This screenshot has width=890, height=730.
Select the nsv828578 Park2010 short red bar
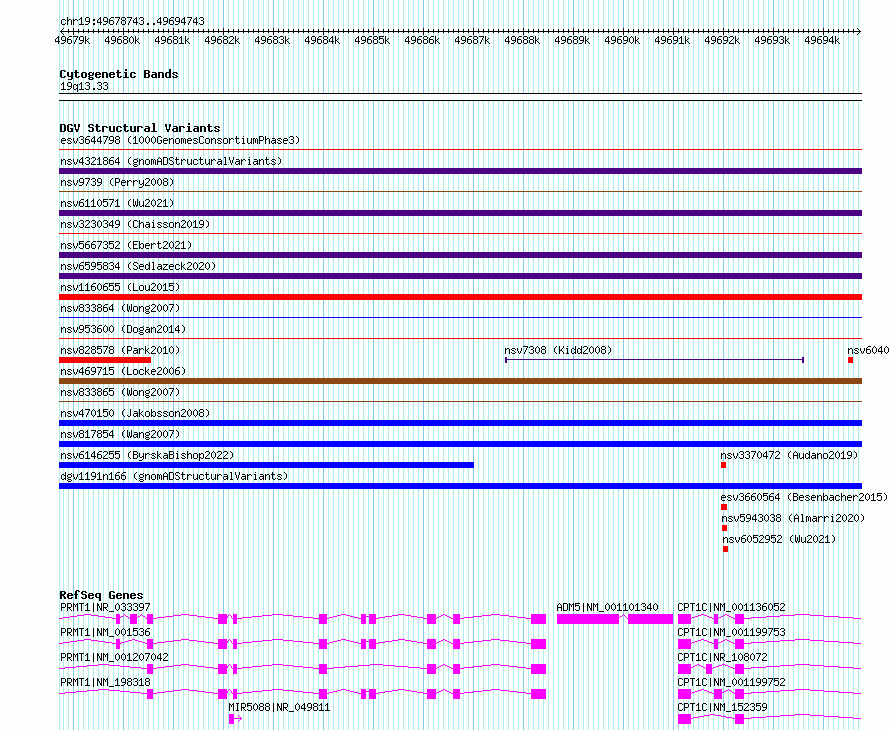pyautogui.click(x=105, y=360)
